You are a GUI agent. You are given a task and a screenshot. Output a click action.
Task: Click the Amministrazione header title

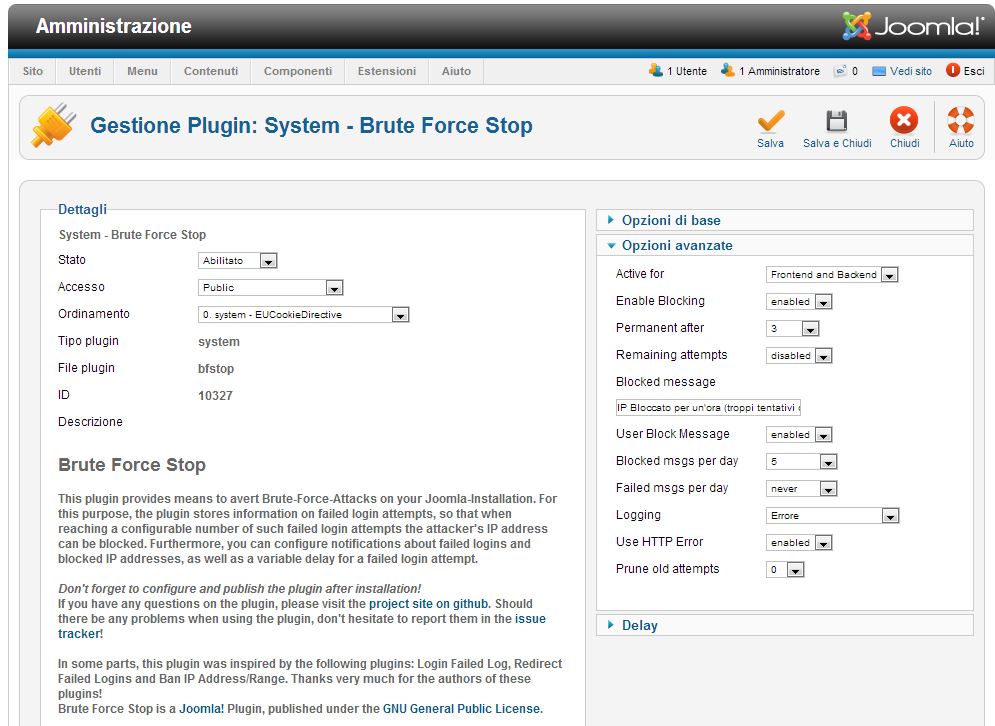(114, 26)
